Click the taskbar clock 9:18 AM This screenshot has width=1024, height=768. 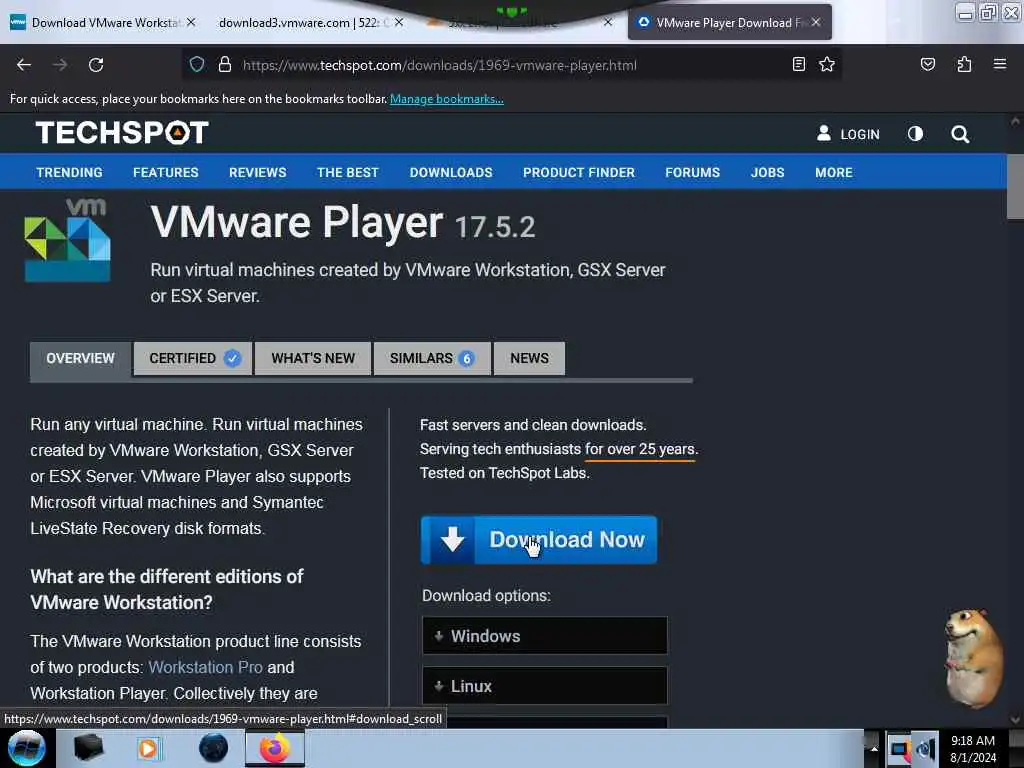click(x=972, y=741)
